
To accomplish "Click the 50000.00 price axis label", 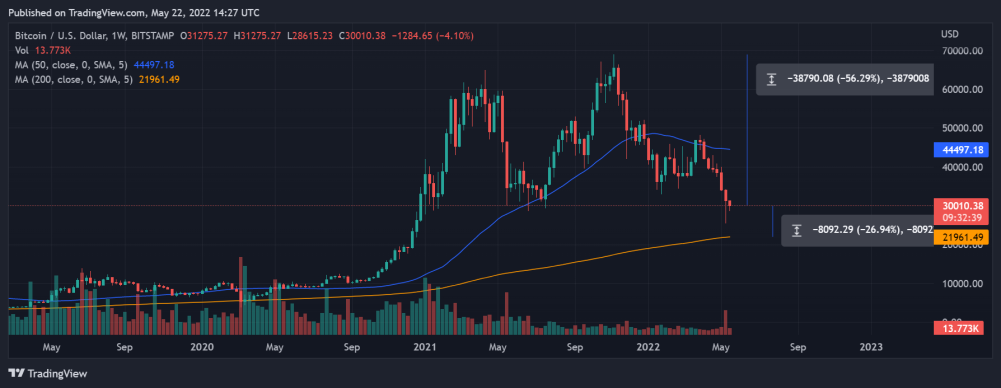I will click(x=963, y=128).
